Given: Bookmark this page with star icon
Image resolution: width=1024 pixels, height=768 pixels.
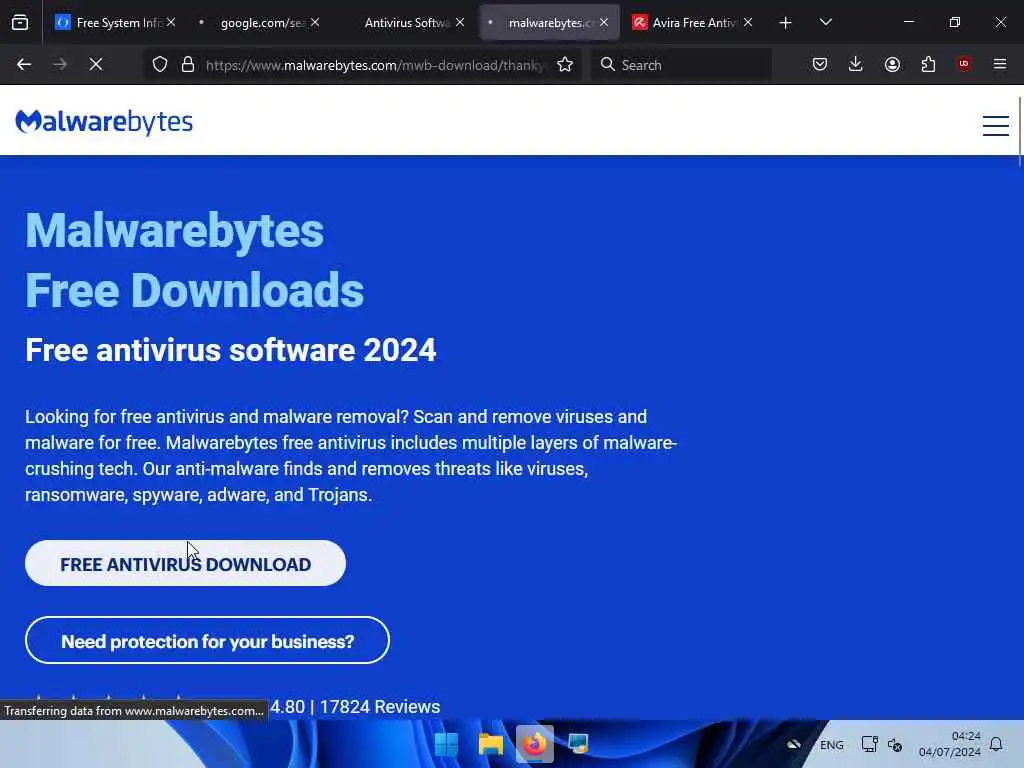Looking at the screenshot, I should tap(565, 64).
